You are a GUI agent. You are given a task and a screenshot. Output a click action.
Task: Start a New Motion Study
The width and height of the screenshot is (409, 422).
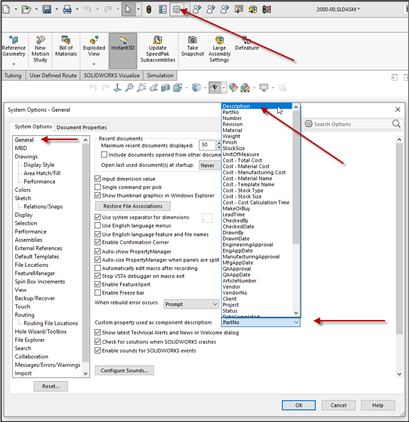click(40, 49)
